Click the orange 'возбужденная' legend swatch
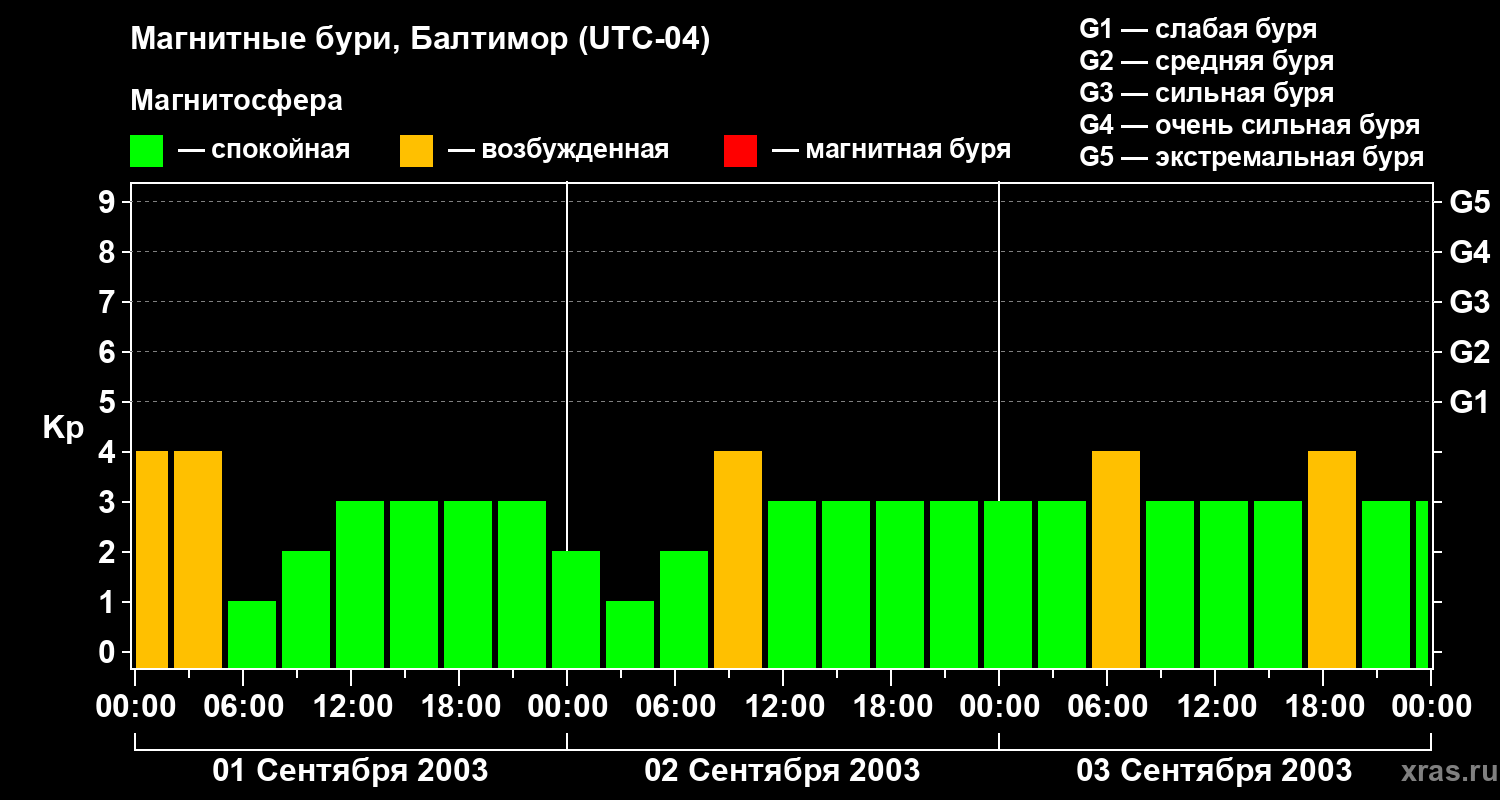The image size is (1500, 800). point(416,151)
